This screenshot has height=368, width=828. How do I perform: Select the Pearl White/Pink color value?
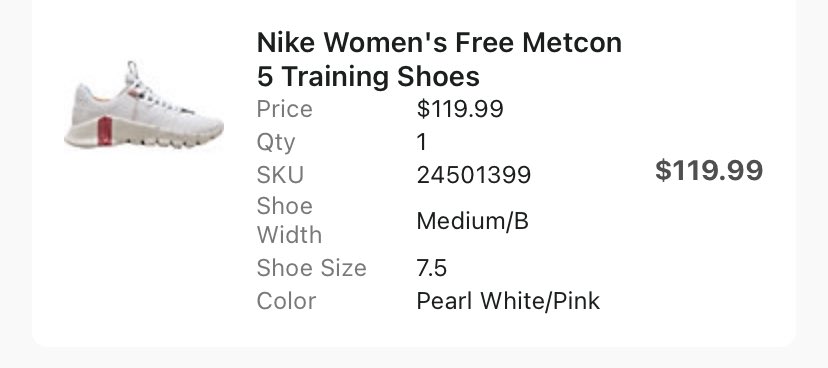(x=508, y=301)
